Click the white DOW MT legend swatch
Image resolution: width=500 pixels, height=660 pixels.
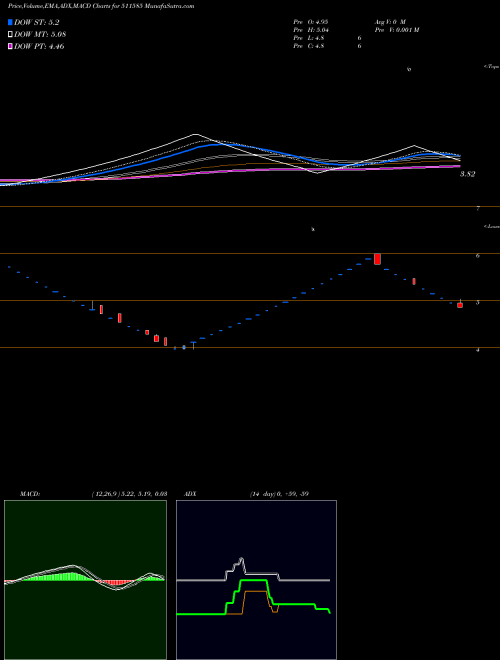point(10,35)
